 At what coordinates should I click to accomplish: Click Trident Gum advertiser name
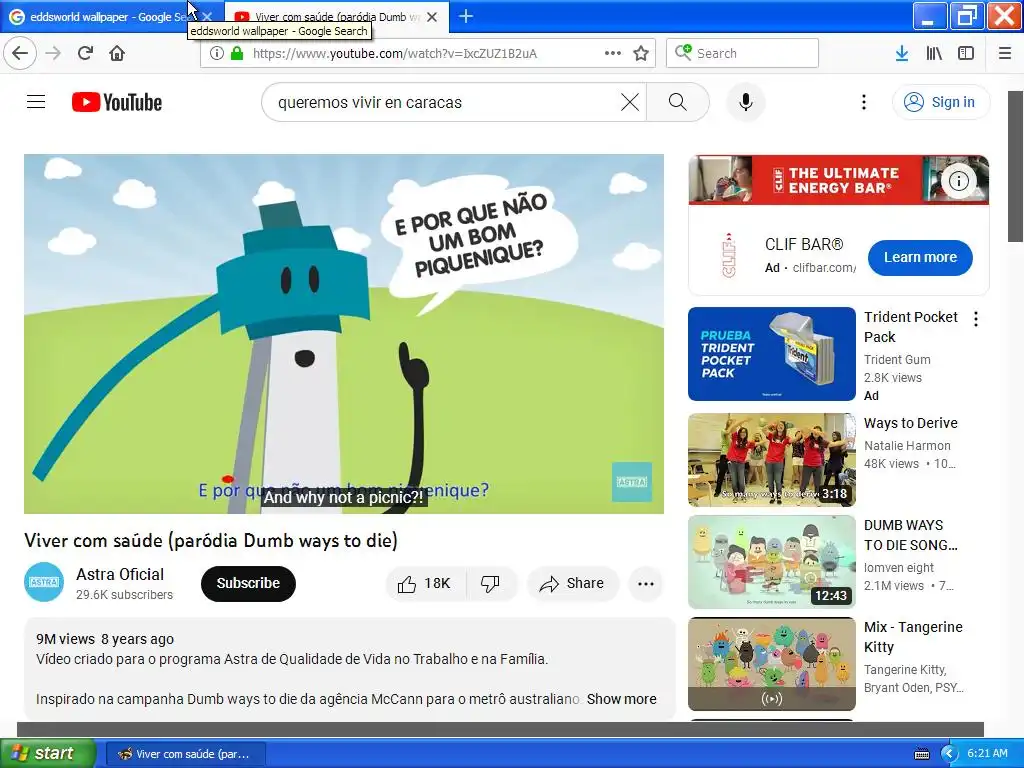[x=897, y=359]
